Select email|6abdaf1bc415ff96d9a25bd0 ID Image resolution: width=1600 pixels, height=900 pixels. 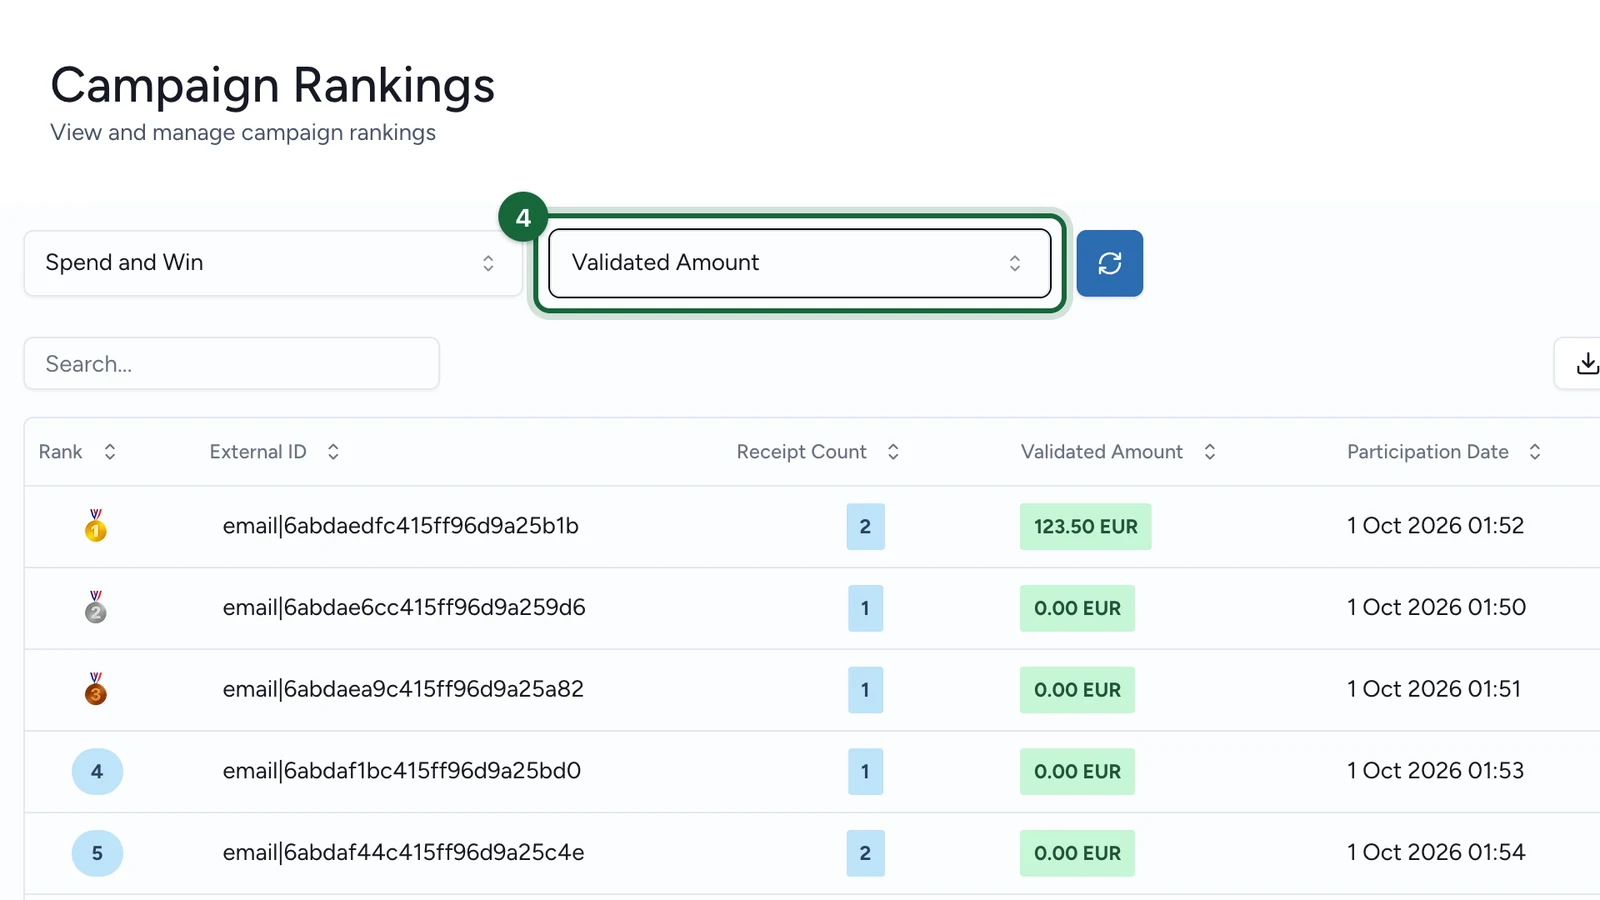401,771
